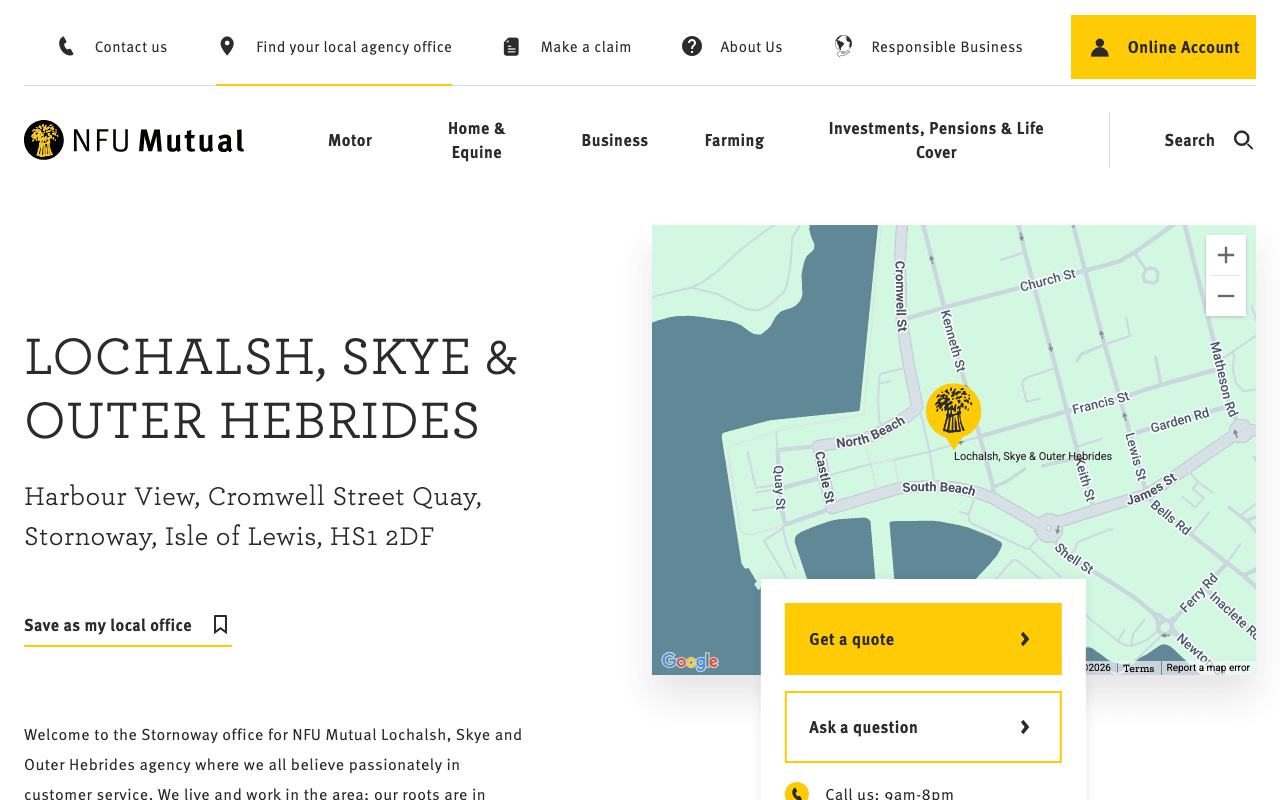Click Matheson Rd label on the map
The height and width of the screenshot is (800, 1280).
point(1224,380)
